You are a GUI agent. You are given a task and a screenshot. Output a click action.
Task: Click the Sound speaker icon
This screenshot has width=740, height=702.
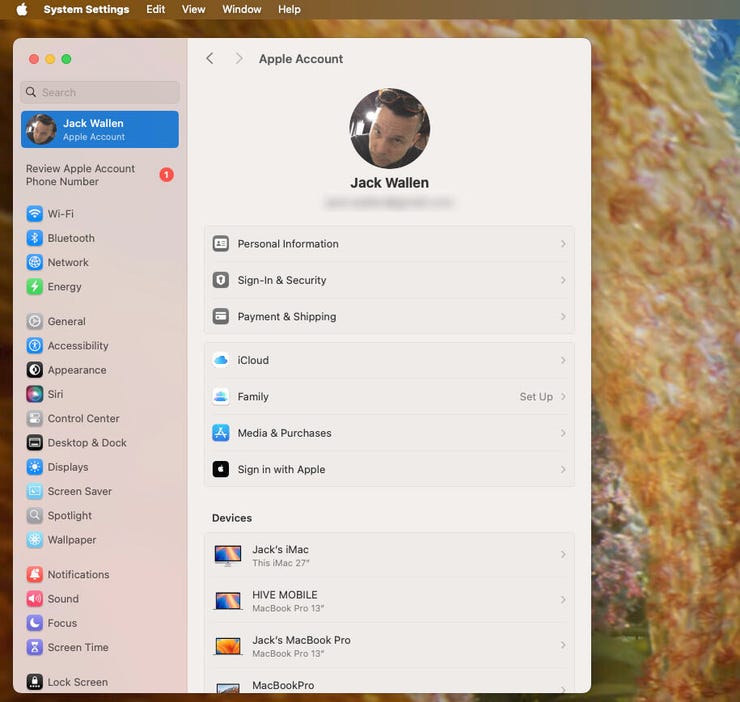pos(34,599)
